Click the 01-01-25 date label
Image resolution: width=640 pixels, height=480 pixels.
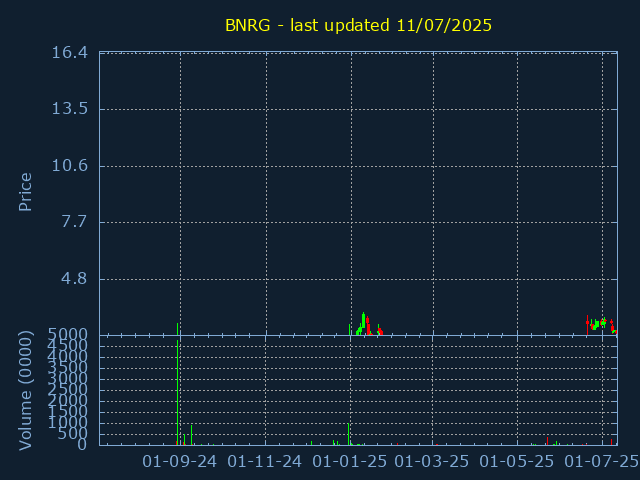click(349, 462)
